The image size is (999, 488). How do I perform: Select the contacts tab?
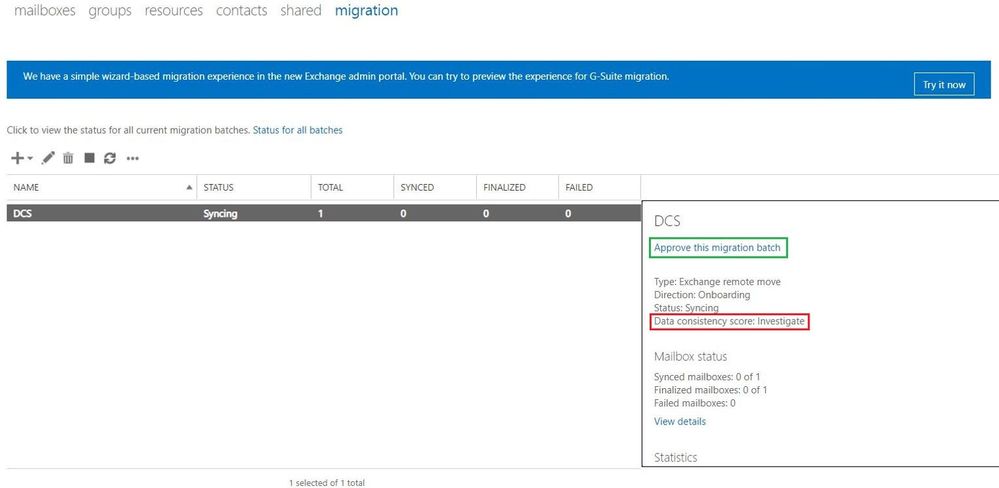[x=241, y=11]
